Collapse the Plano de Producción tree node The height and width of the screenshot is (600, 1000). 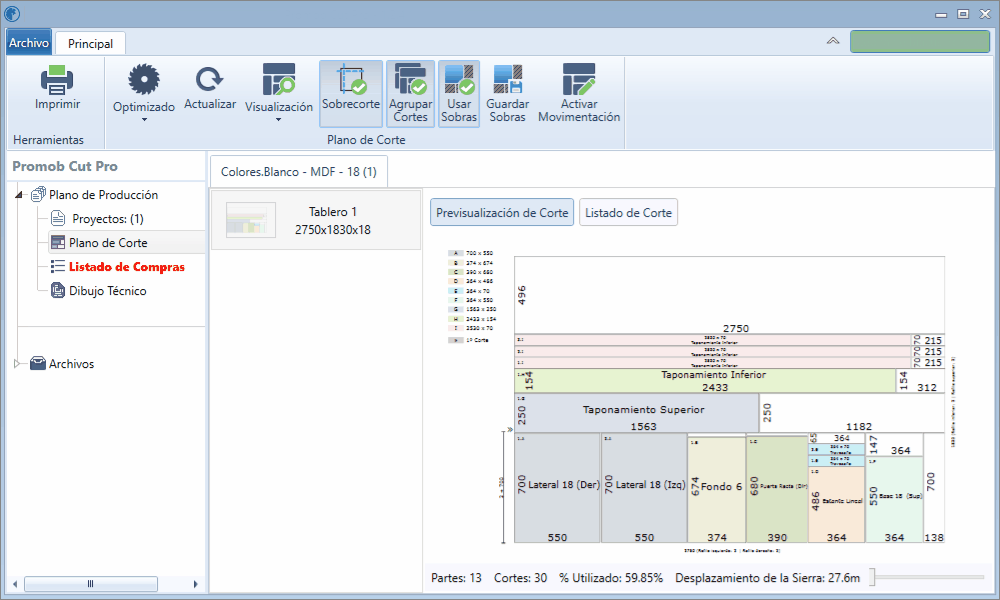(x=18, y=194)
